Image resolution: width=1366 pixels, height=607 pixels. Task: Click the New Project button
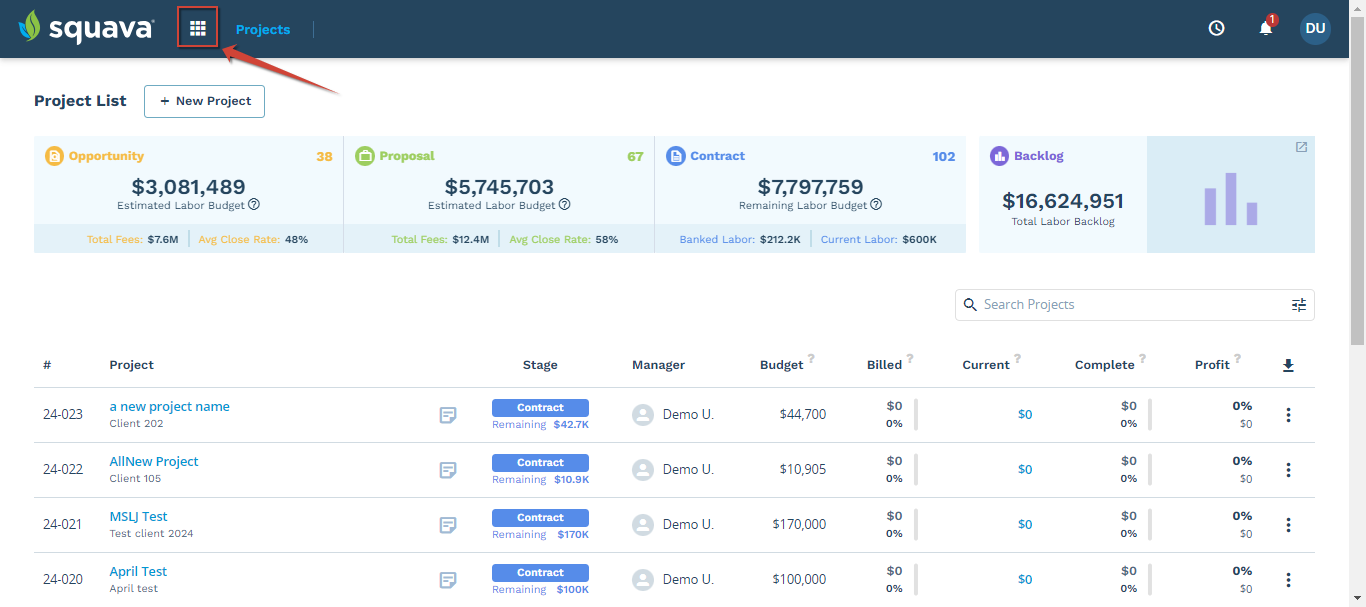[x=205, y=101]
